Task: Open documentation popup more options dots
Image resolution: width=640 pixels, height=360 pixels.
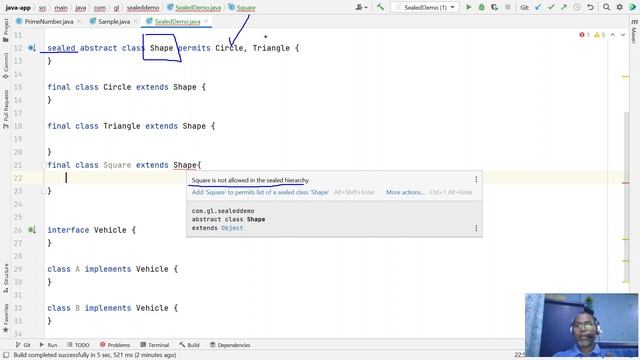Action: coord(476,228)
